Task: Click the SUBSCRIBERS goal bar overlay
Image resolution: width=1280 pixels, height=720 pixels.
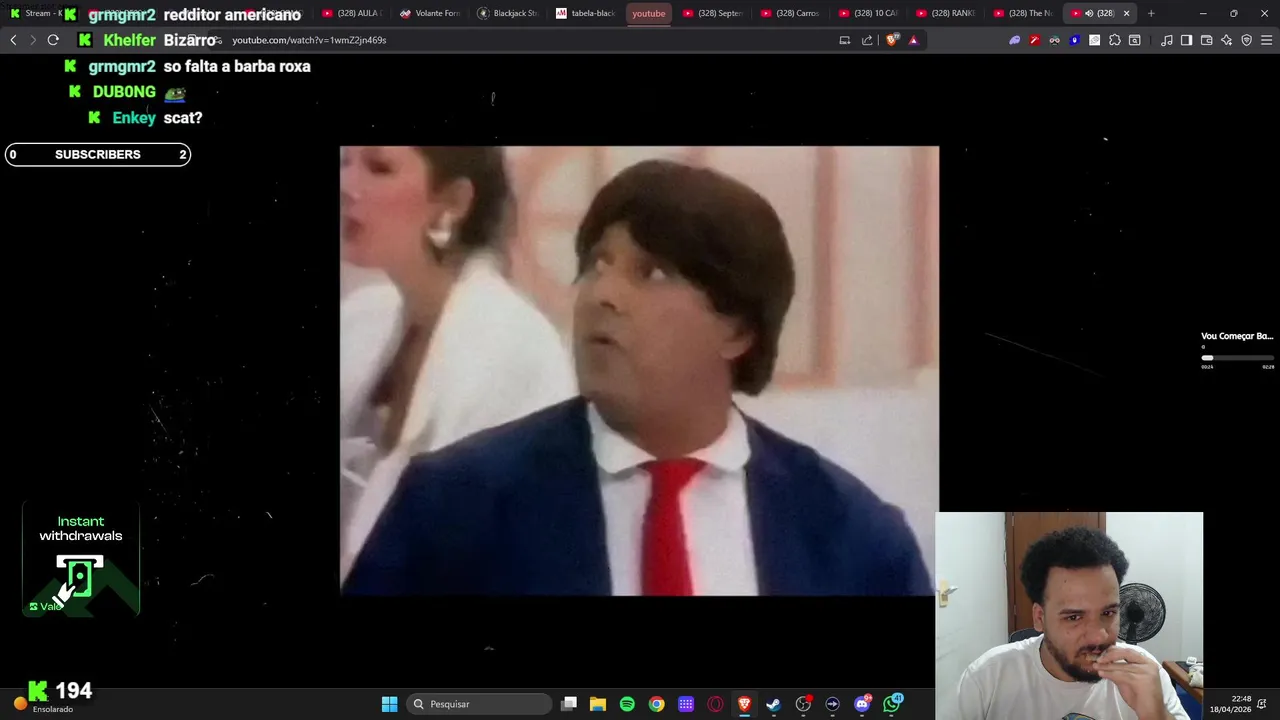Action: (x=98, y=154)
